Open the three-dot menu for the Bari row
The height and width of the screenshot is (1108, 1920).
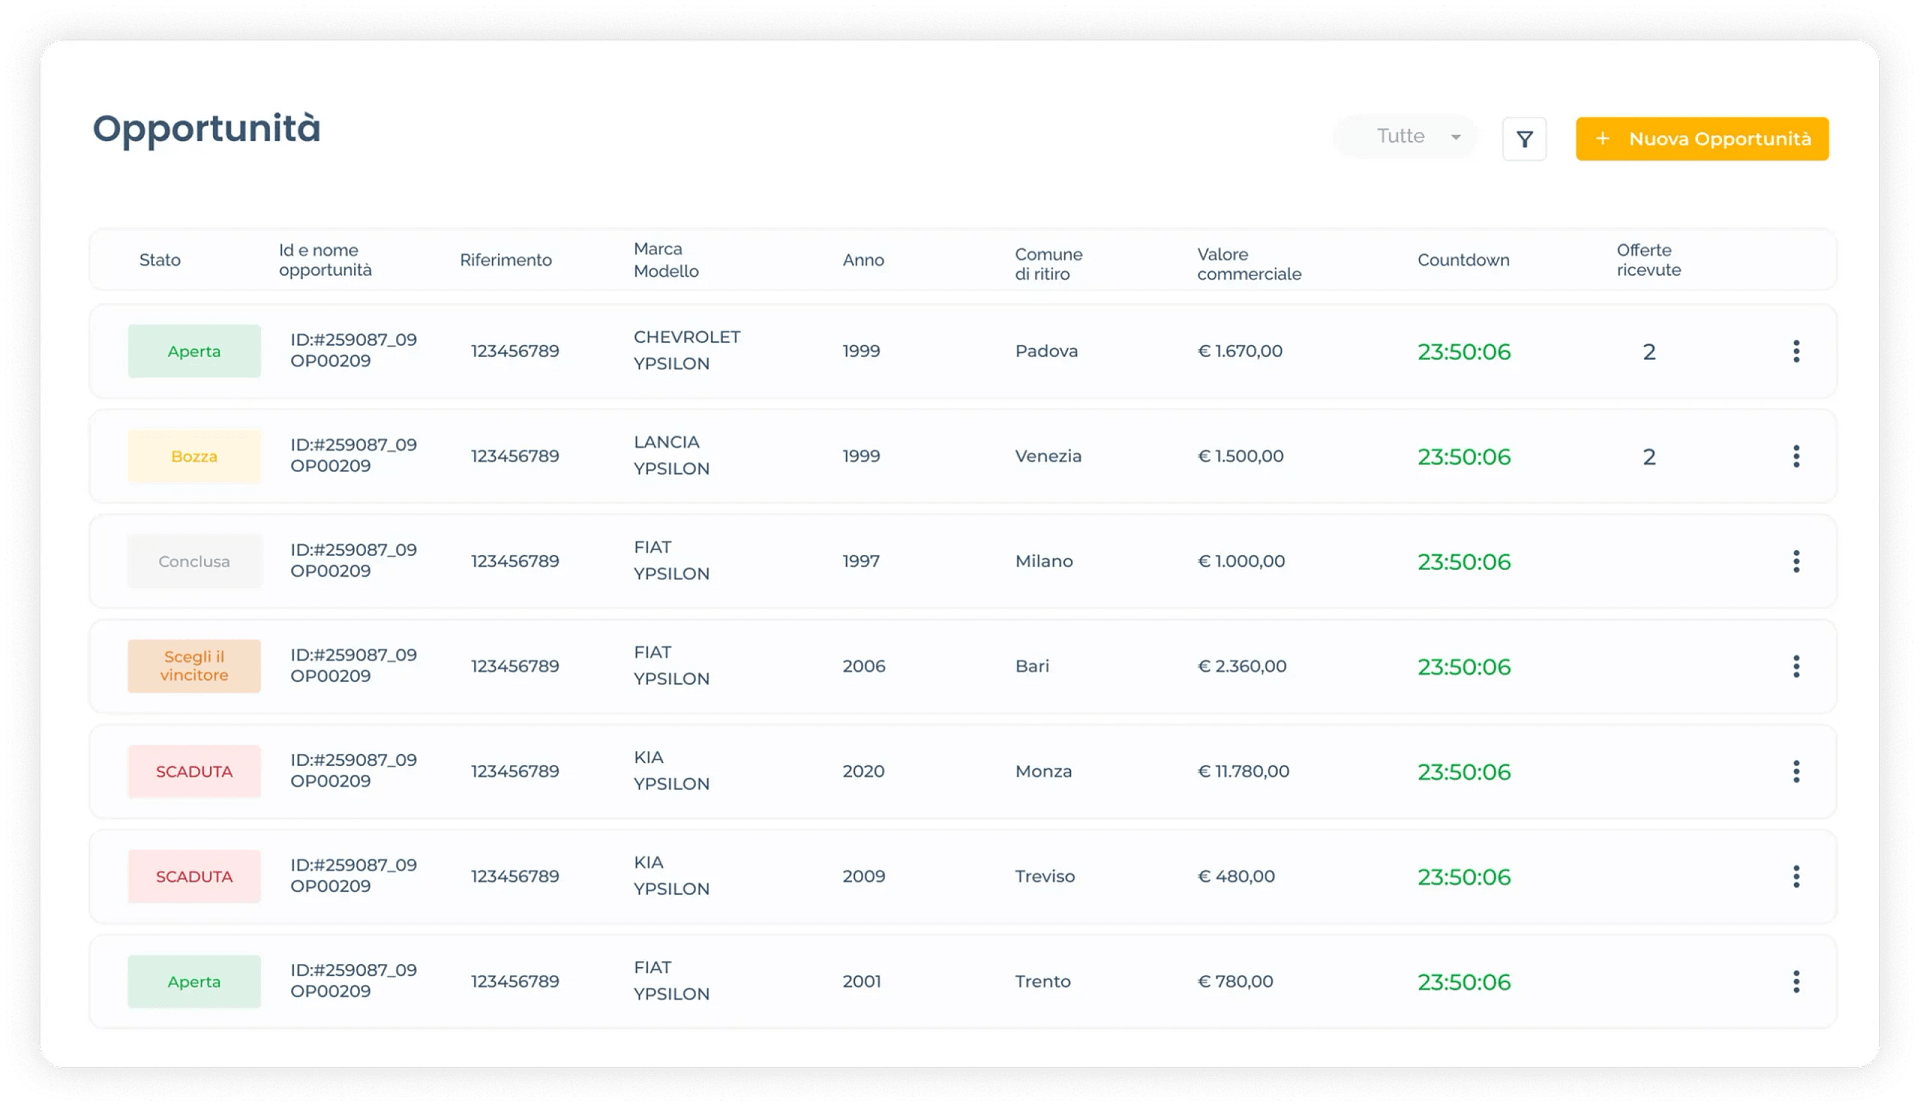[x=1796, y=666]
